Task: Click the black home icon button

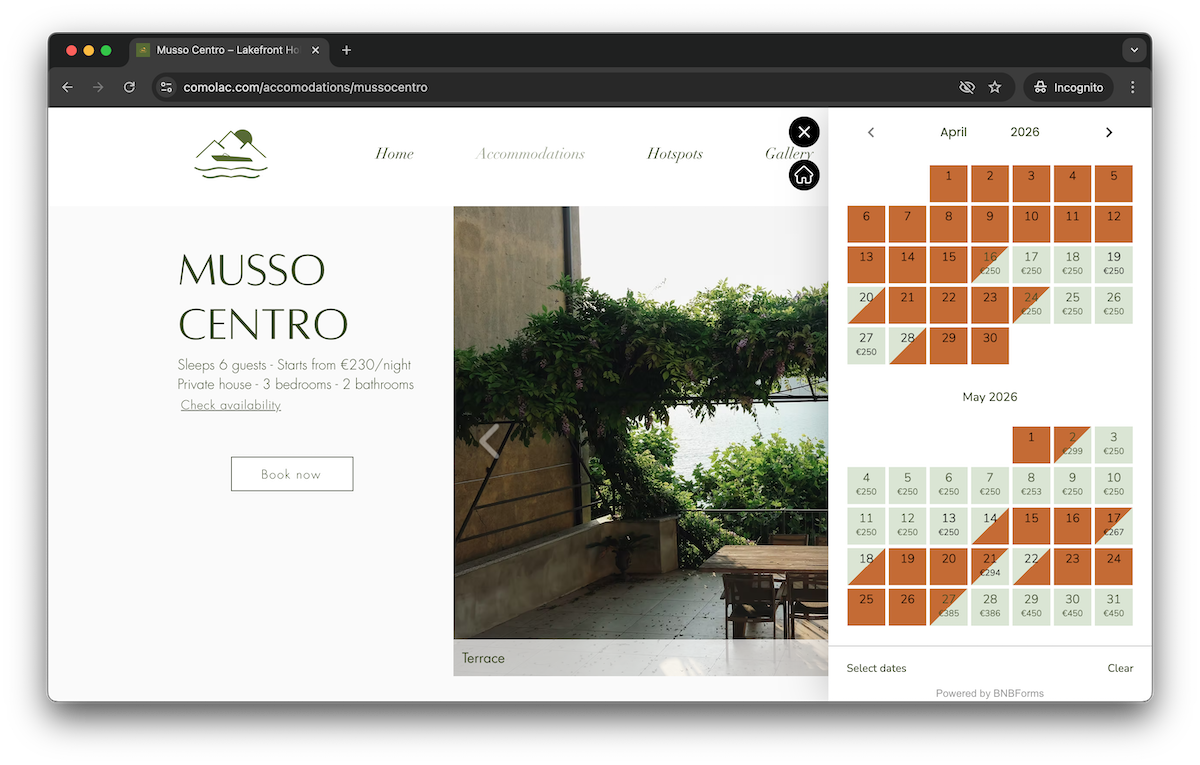Action: 804,175
